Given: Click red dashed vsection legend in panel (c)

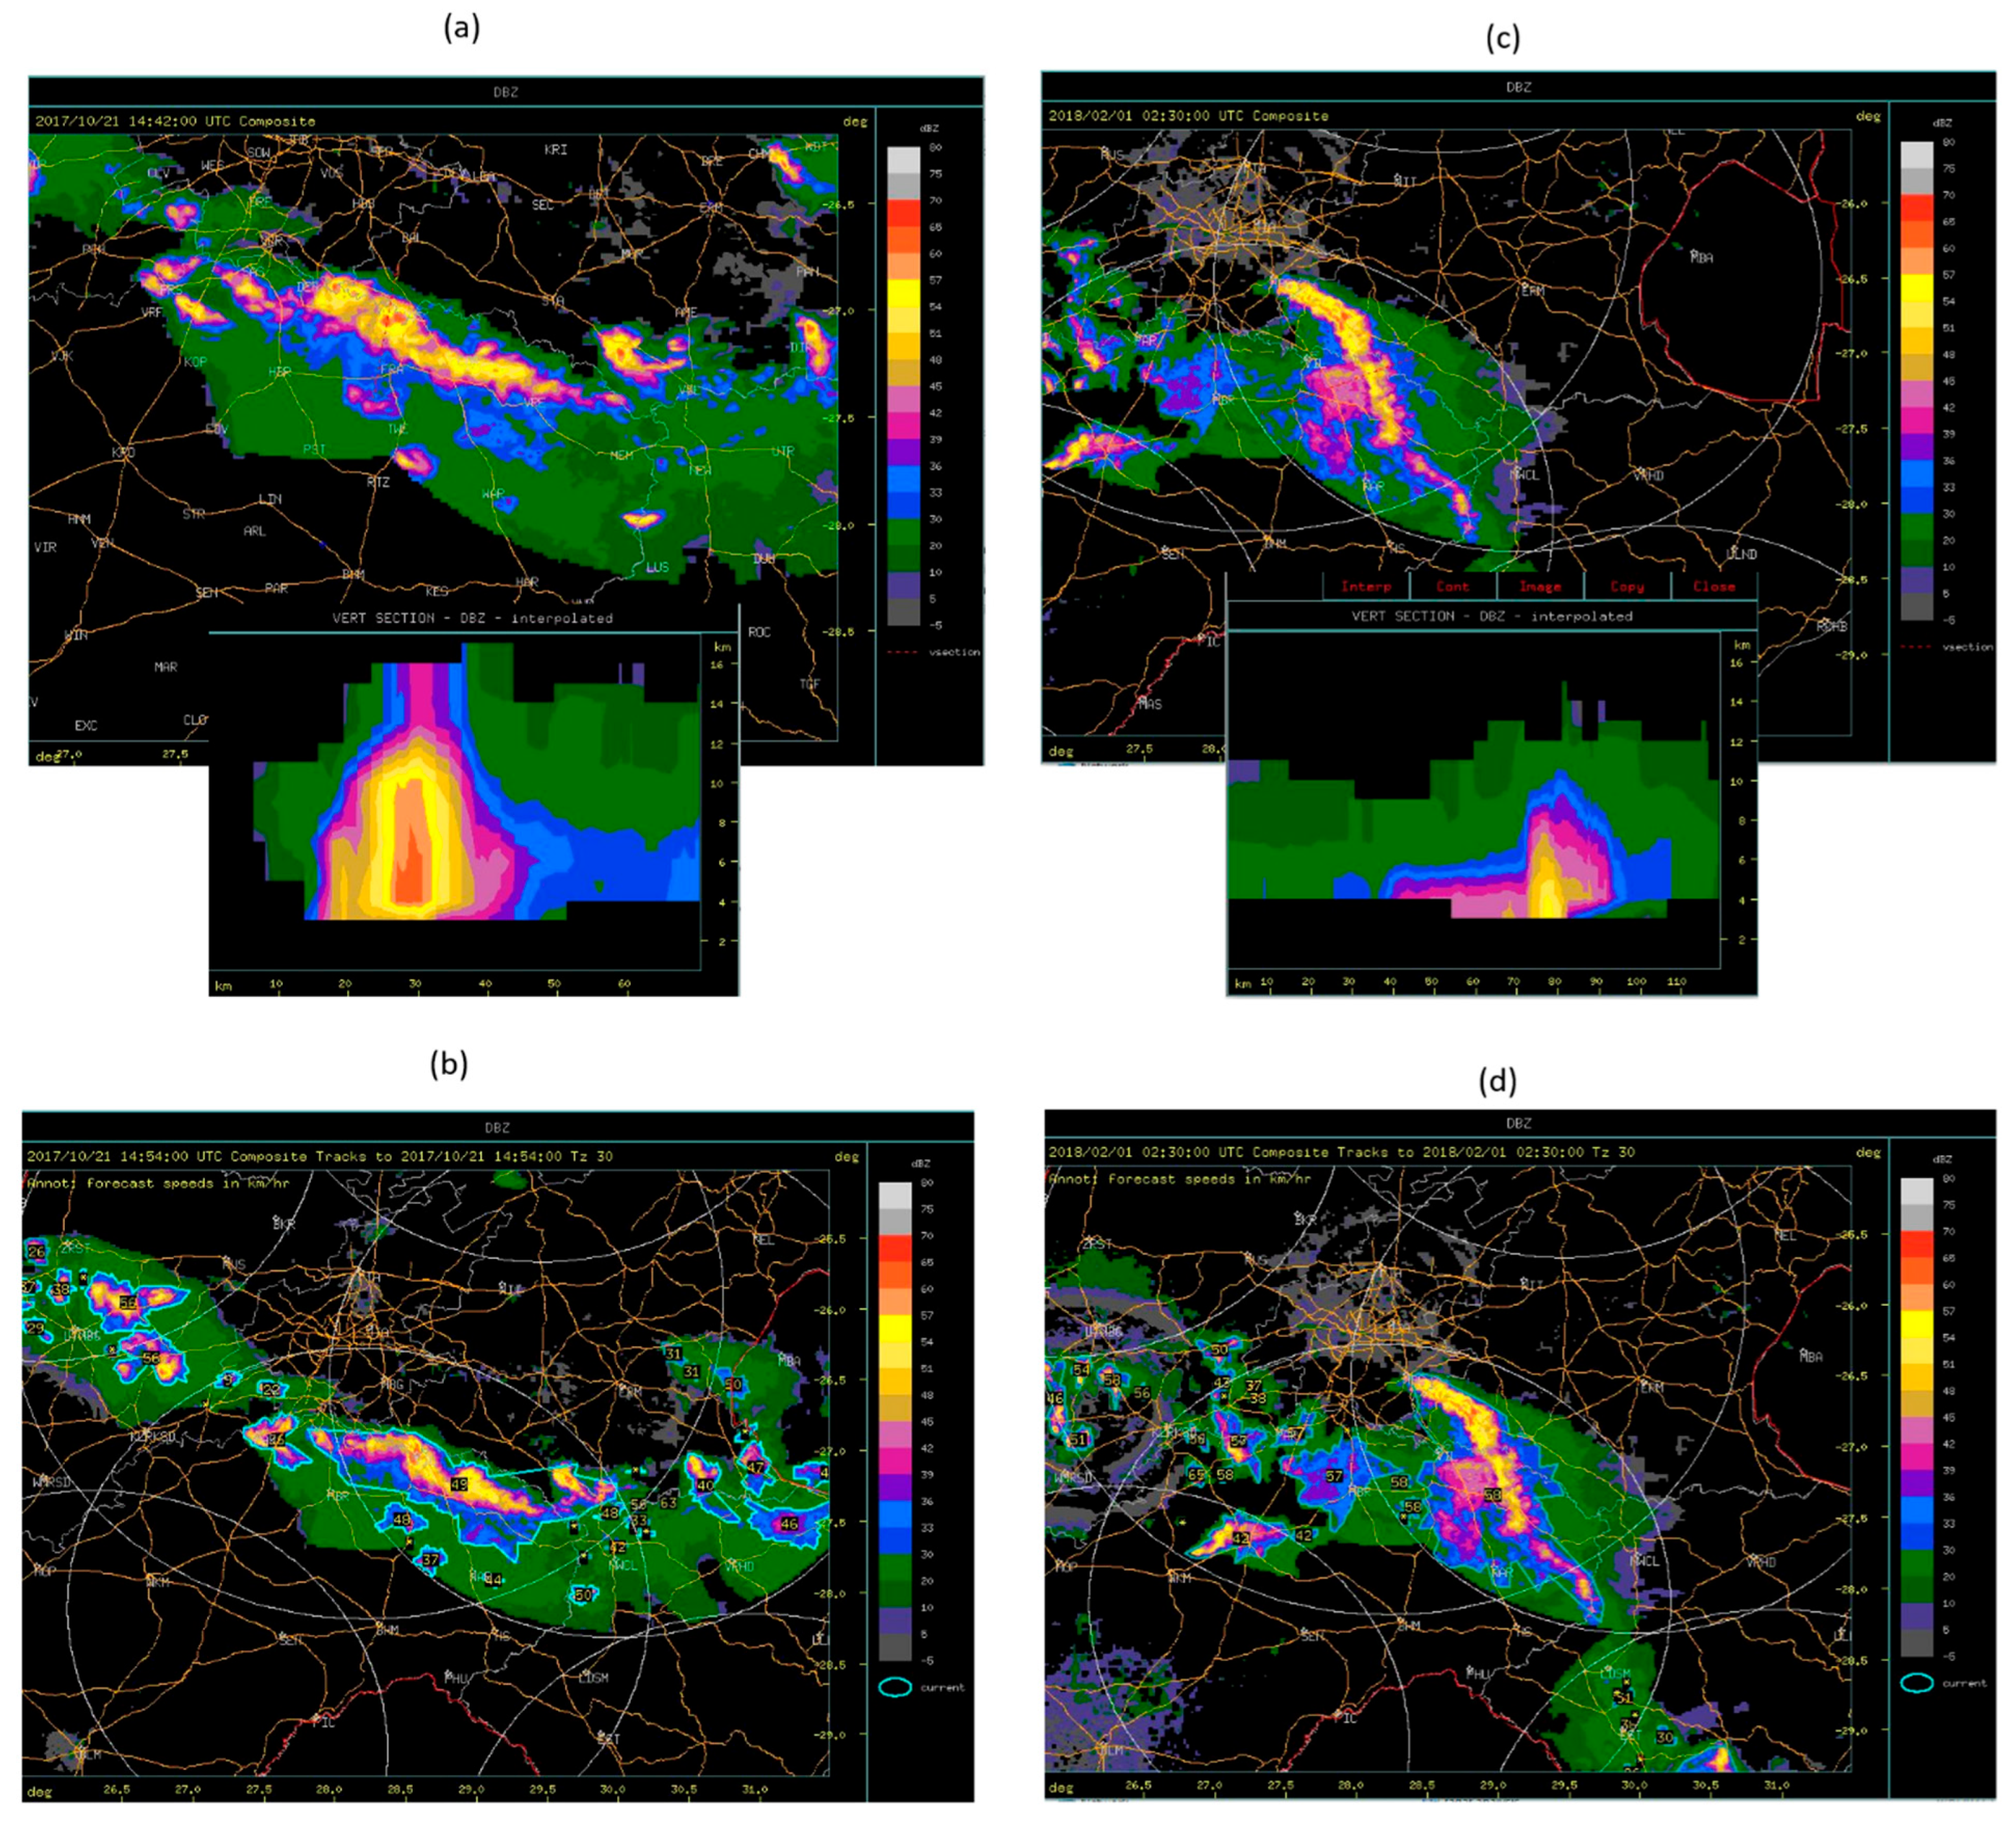Looking at the screenshot, I should point(1916,647).
